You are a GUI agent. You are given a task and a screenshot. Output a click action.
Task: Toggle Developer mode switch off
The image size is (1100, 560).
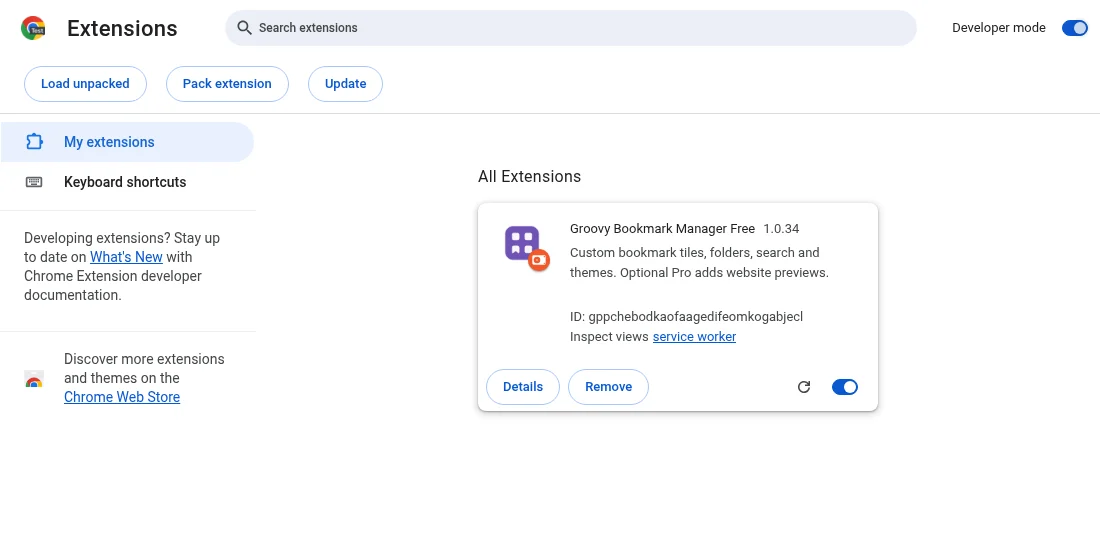pos(1075,28)
